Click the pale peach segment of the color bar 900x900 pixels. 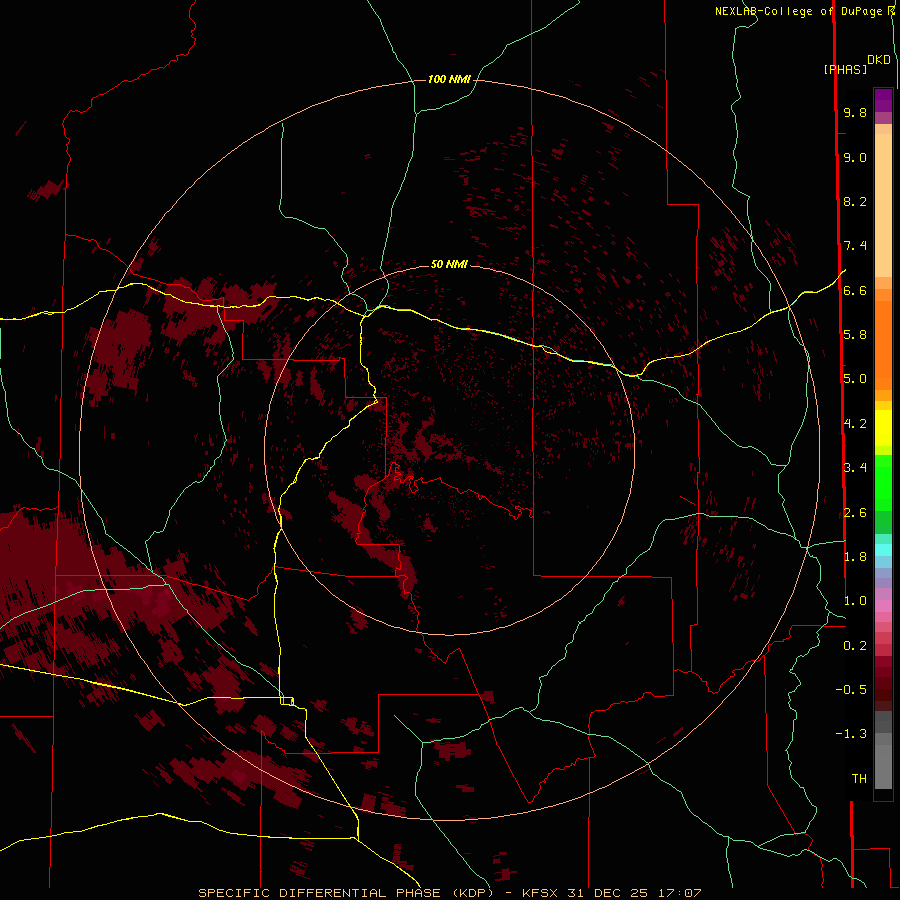[883, 207]
